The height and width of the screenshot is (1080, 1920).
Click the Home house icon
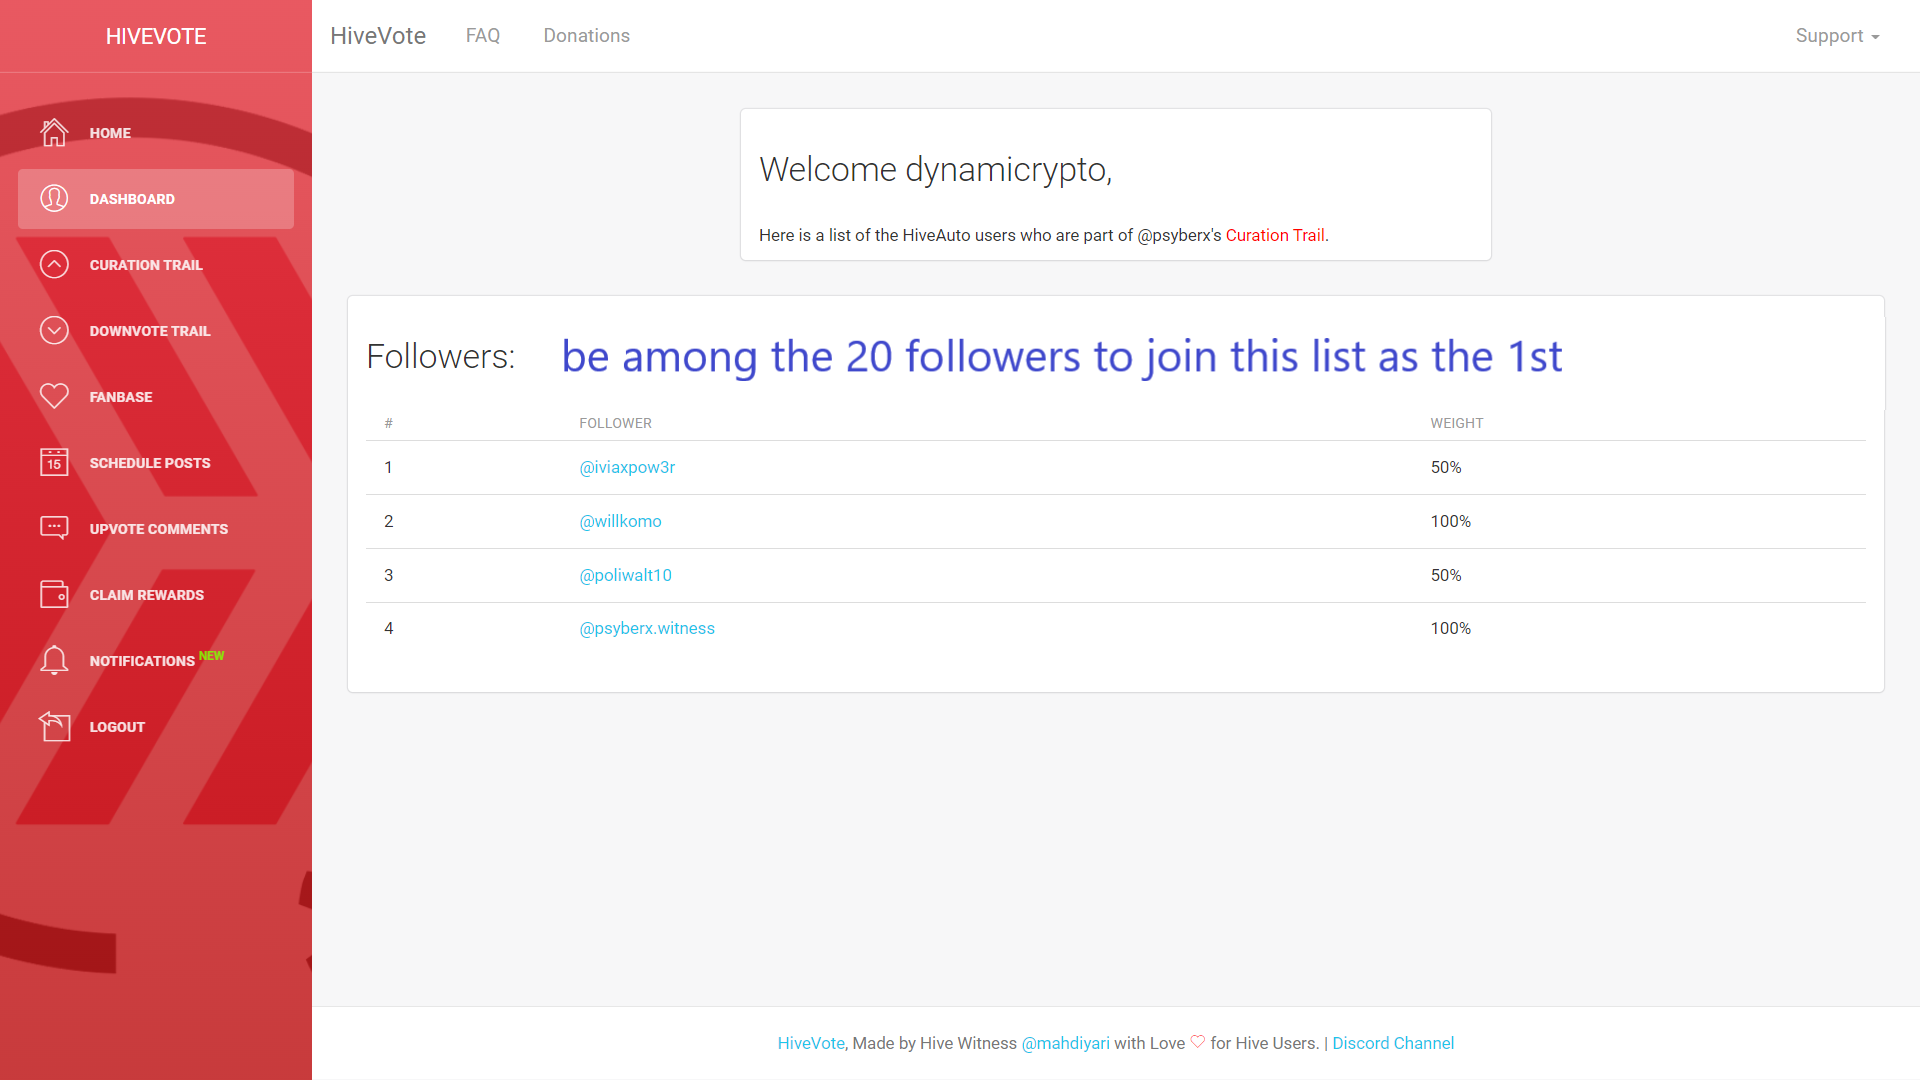click(x=54, y=132)
